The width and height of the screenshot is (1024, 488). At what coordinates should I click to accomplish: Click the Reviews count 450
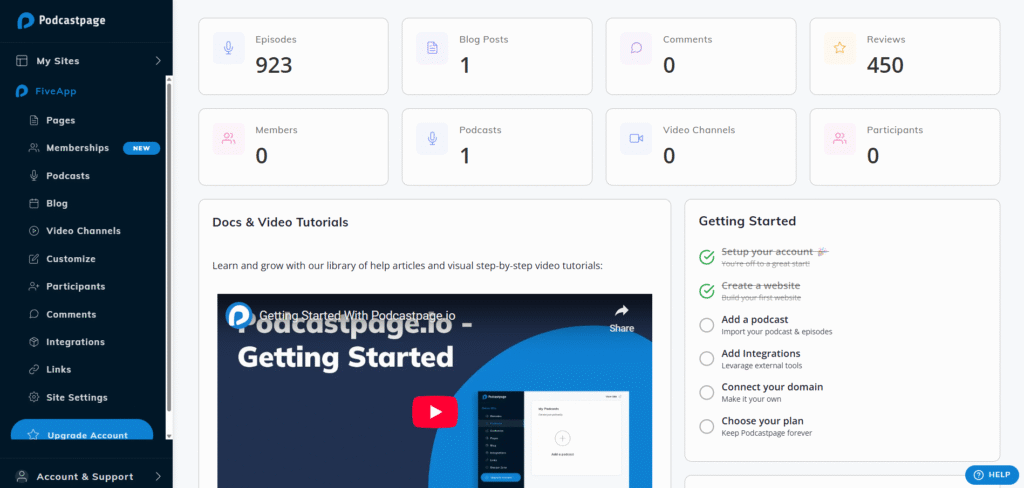885,65
